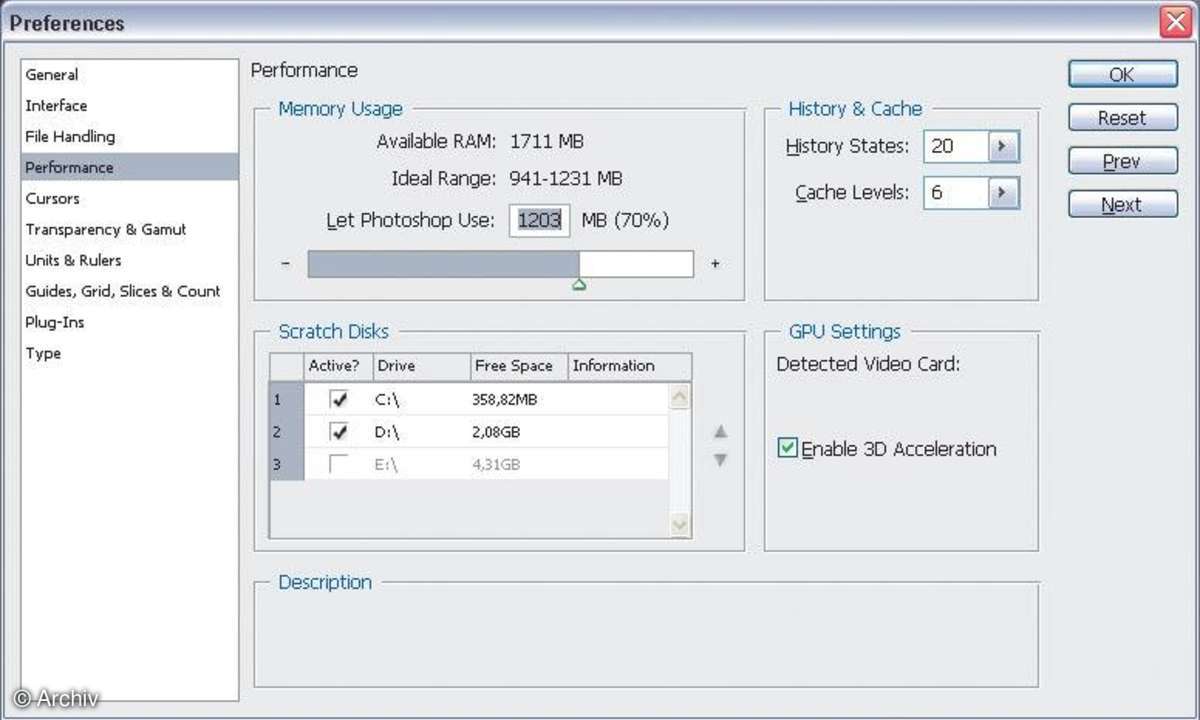Select the Type preferences category
This screenshot has width=1200, height=720.
pos(43,354)
